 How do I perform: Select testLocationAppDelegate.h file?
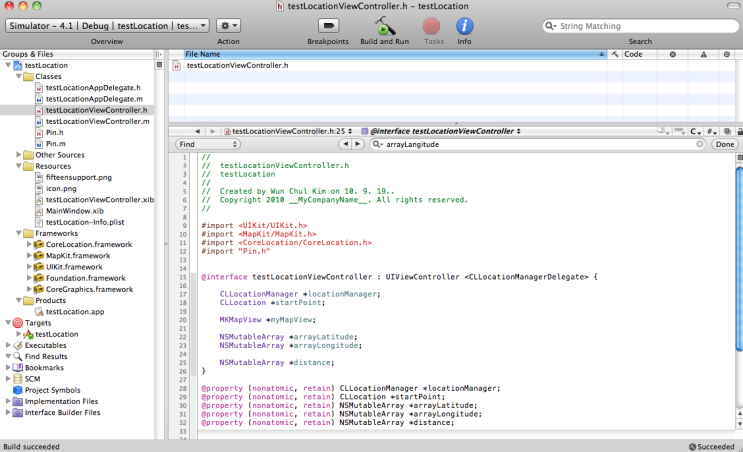93,88
